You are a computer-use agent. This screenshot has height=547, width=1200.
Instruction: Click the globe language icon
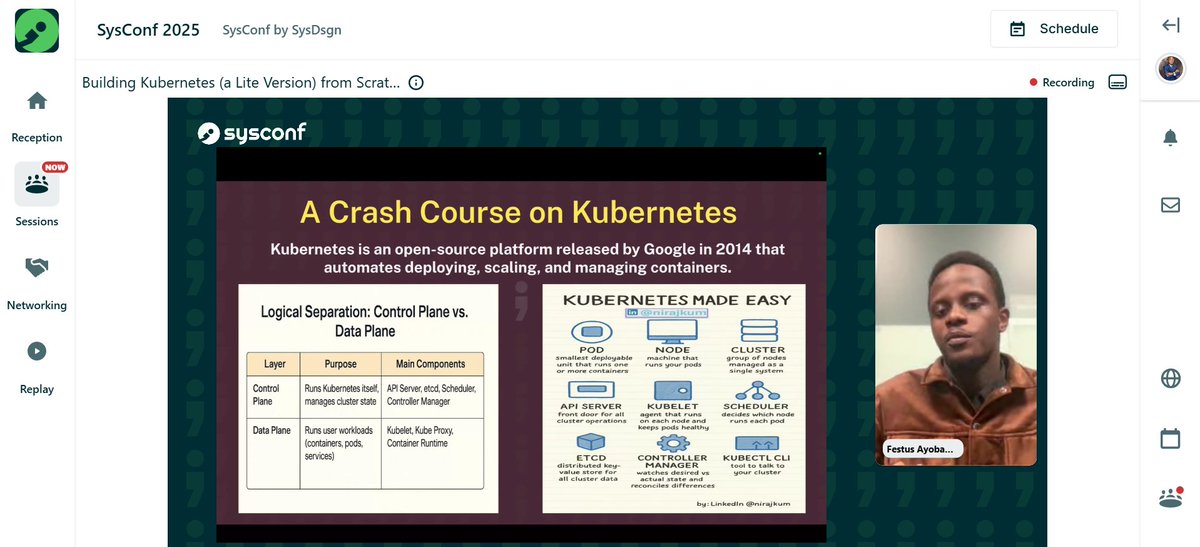pyautogui.click(x=1170, y=378)
